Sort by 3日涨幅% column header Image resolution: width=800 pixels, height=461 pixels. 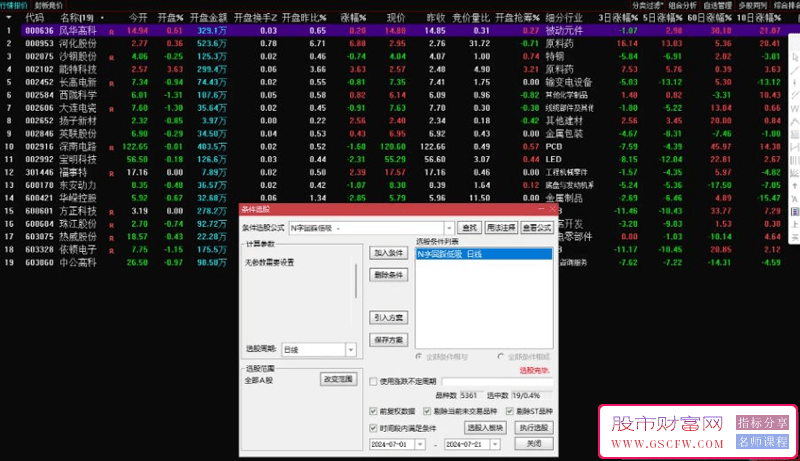coord(618,17)
